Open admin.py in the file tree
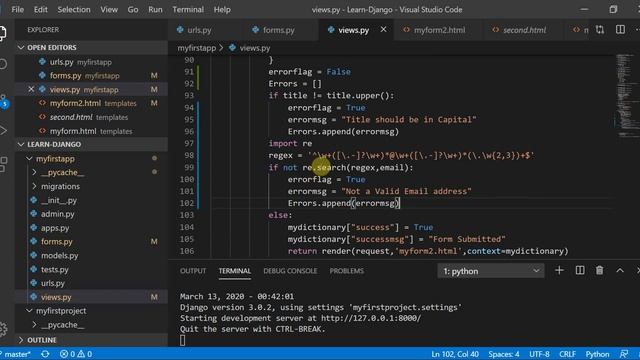 click(91, 214)
